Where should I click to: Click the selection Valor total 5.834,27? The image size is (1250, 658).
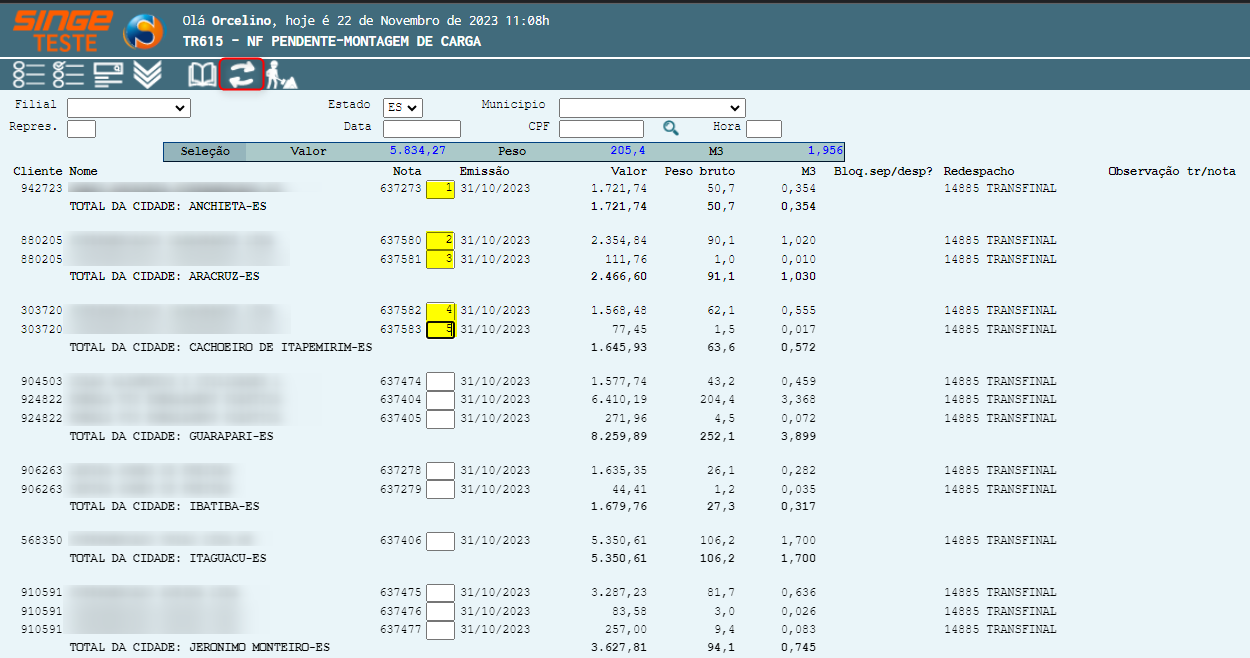point(418,151)
